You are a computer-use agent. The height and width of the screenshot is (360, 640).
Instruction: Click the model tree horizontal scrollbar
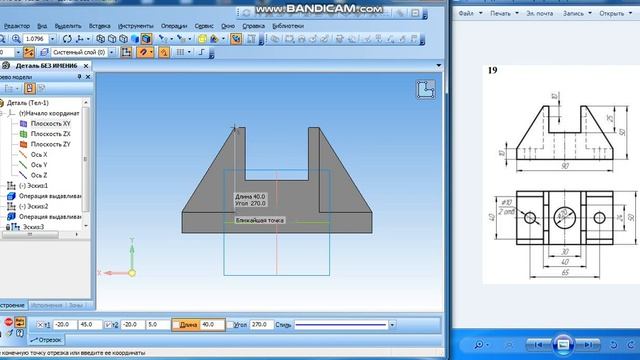30,235
